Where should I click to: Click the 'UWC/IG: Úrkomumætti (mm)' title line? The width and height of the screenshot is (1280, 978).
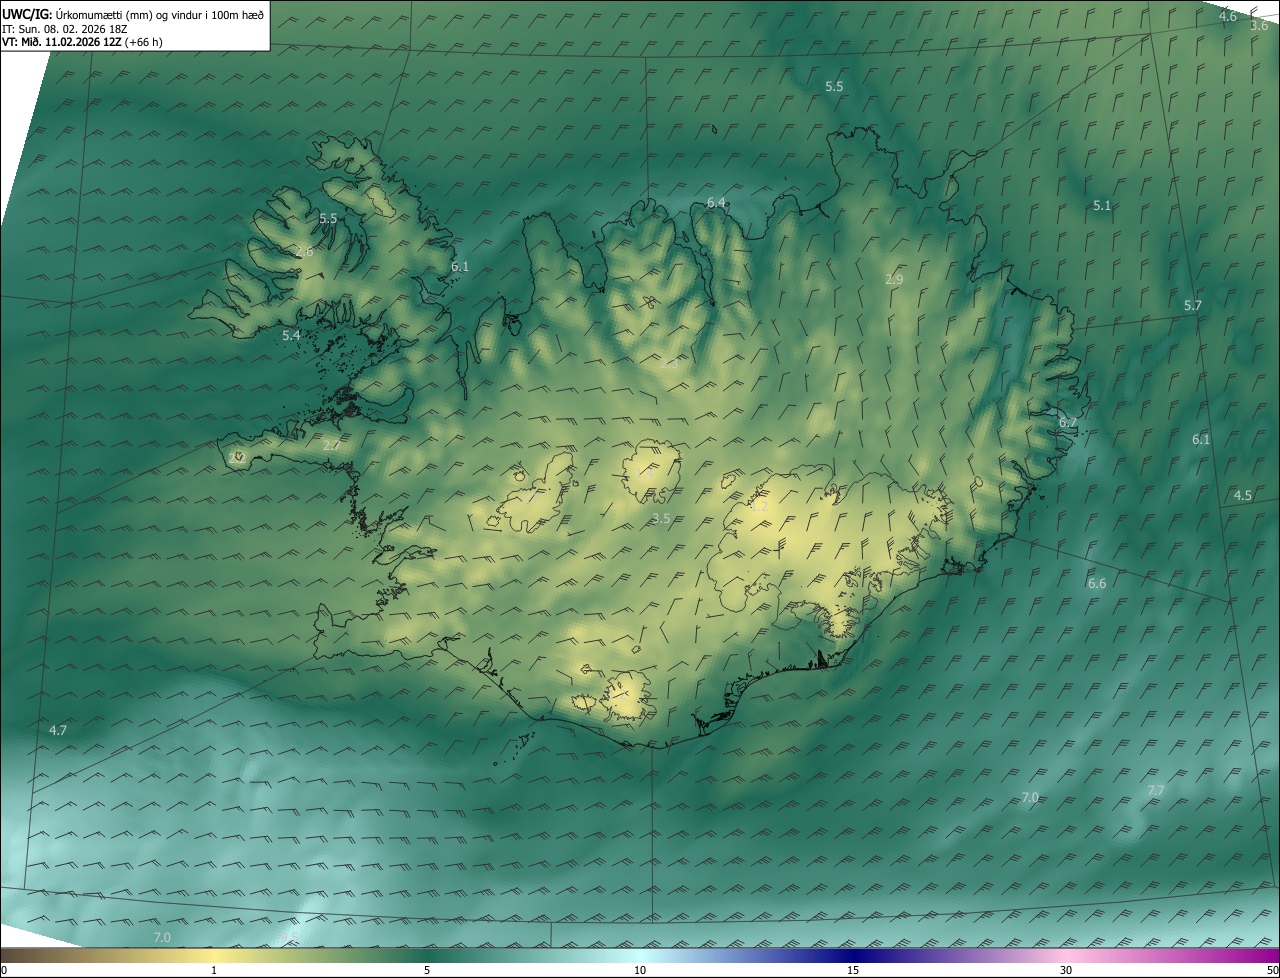134,13
